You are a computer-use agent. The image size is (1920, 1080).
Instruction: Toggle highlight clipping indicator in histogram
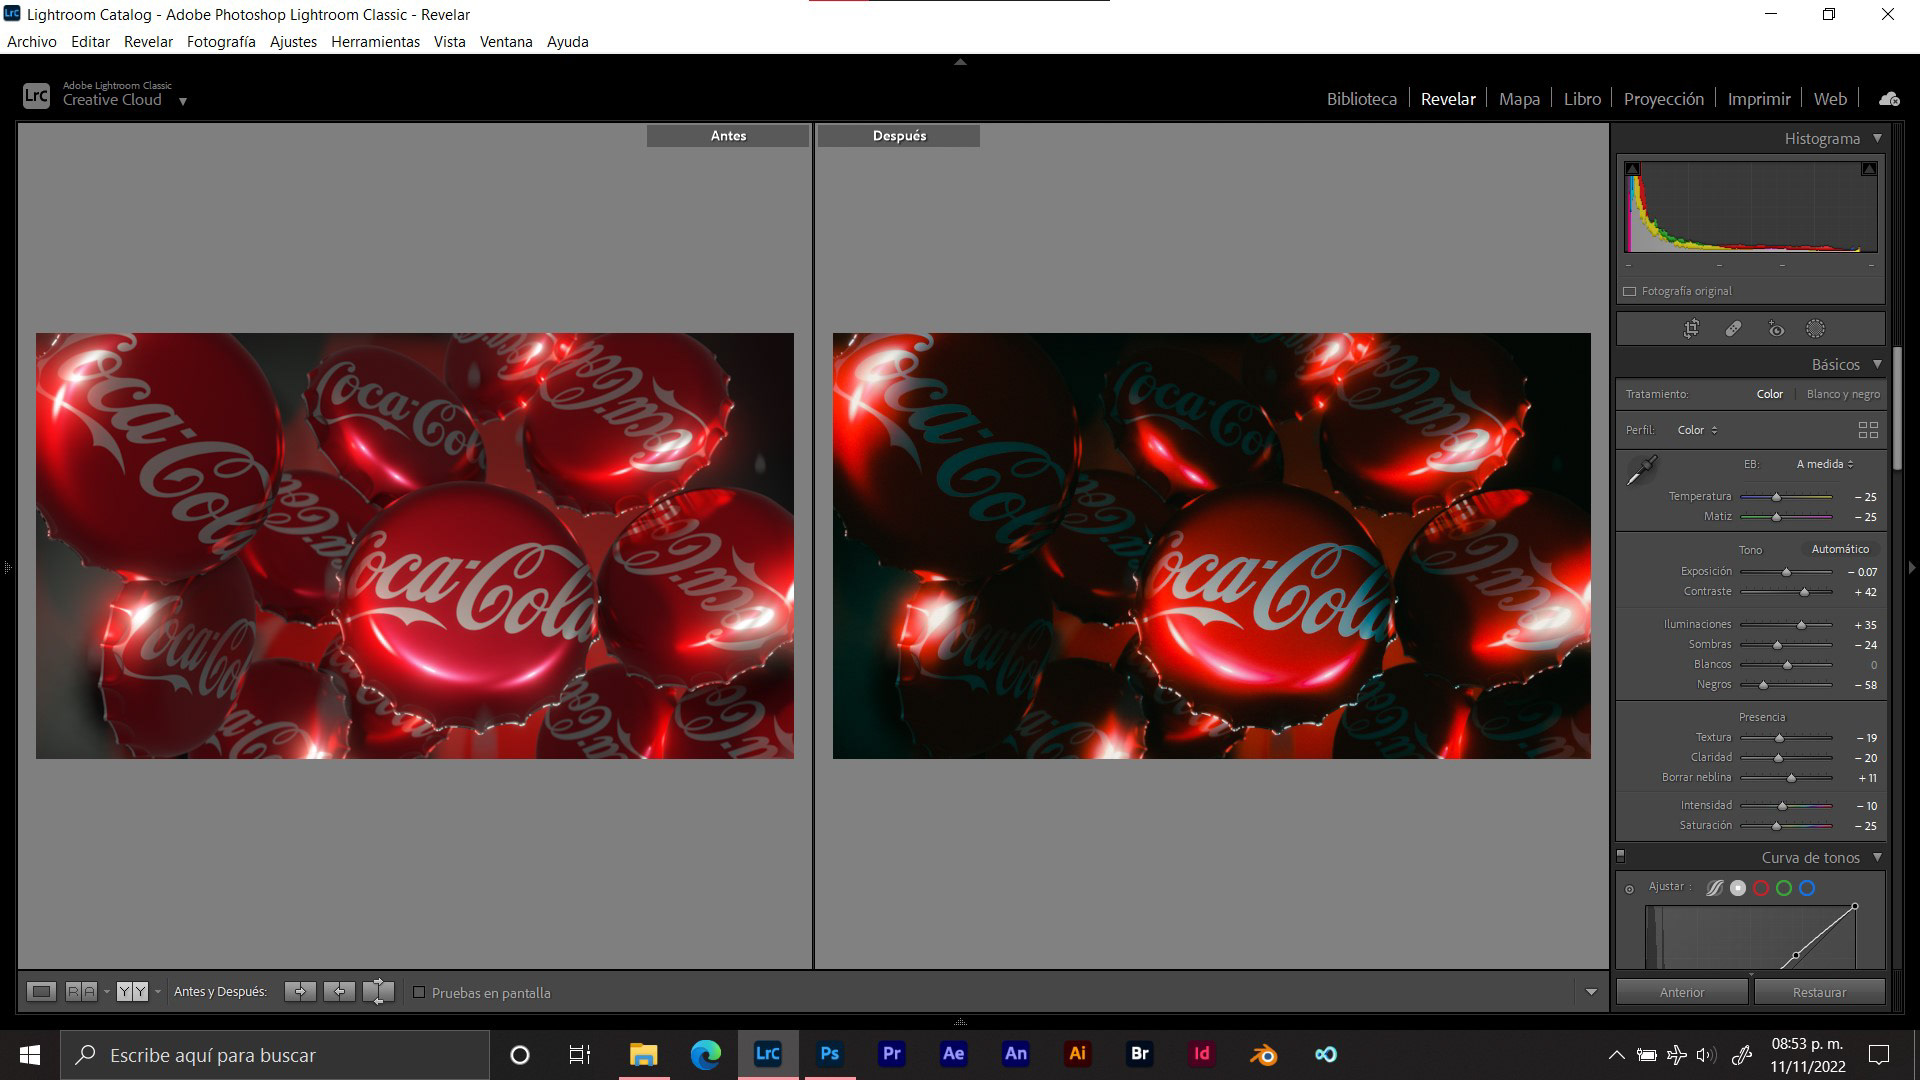pyautogui.click(x=1869, y=169)
